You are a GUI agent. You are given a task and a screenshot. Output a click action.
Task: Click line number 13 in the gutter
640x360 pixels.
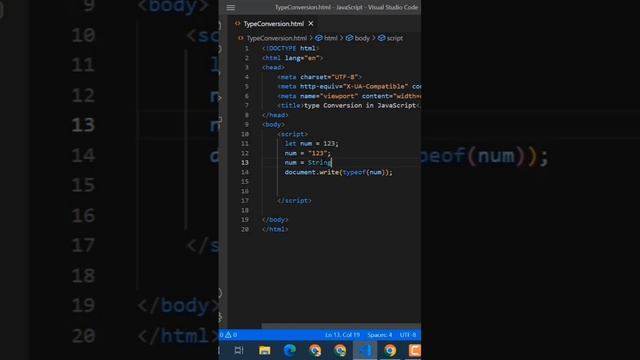(x=244, y=162)
